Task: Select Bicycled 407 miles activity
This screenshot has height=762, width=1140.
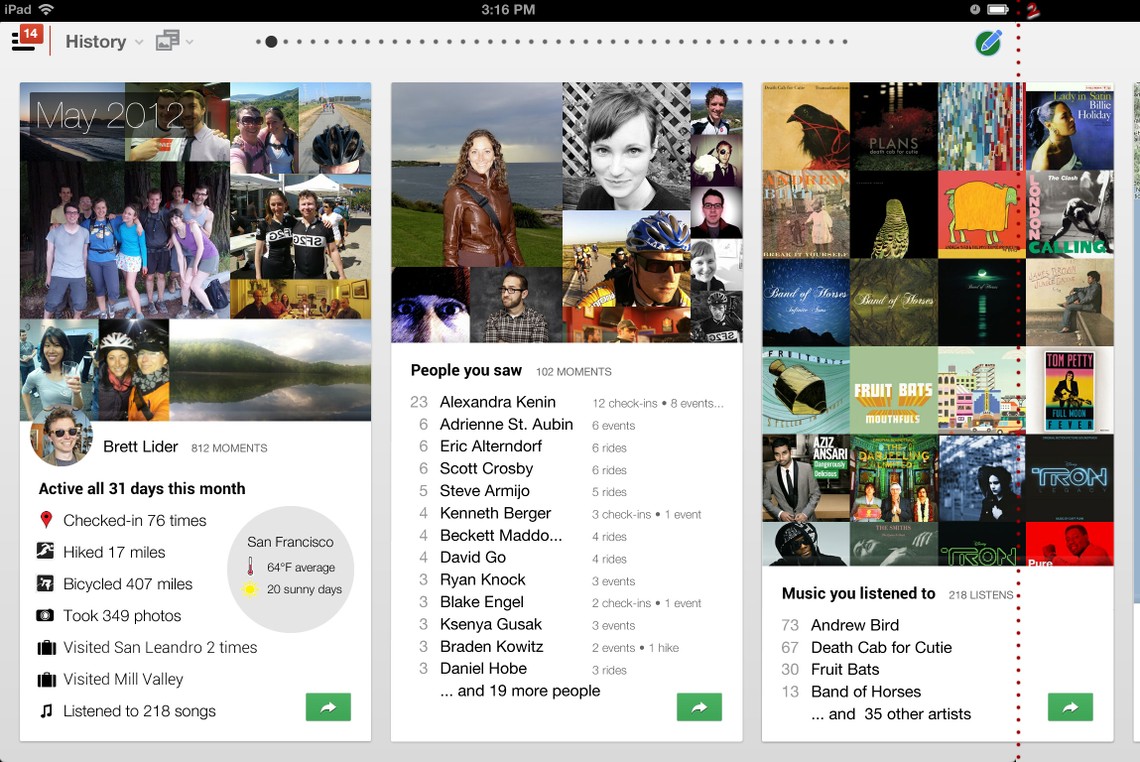Action: (127, 584)
